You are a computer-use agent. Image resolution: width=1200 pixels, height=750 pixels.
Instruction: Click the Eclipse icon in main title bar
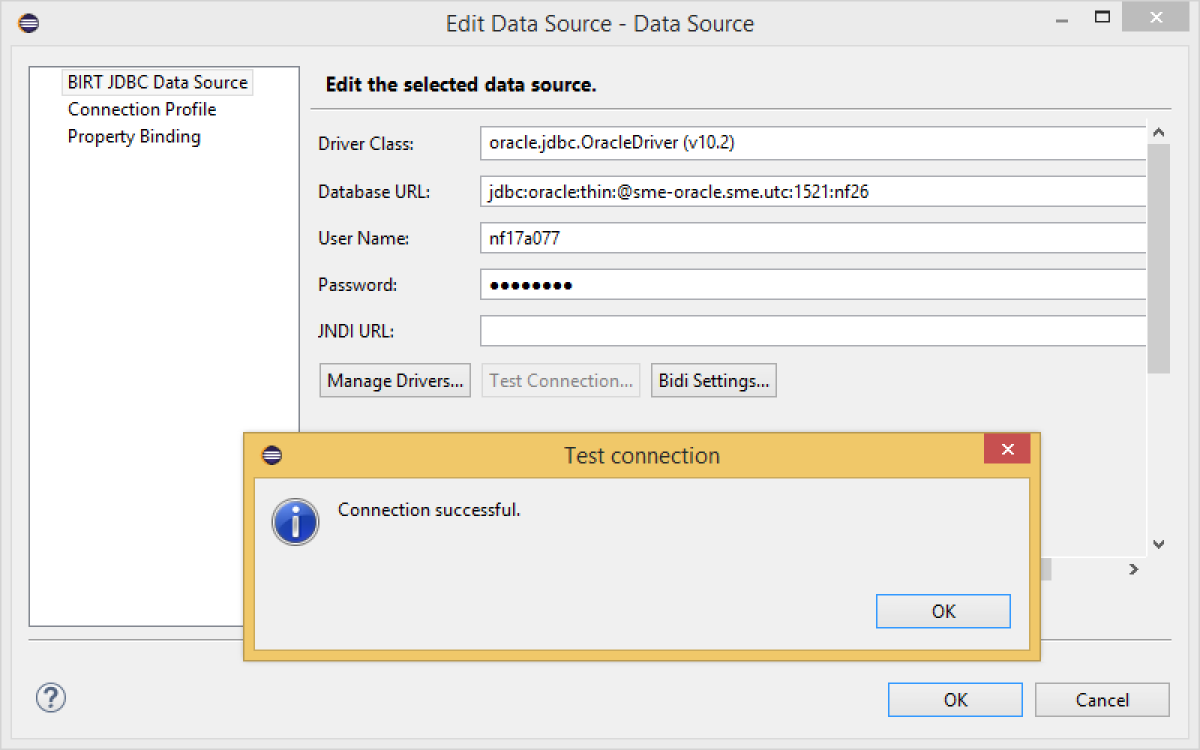29,22
